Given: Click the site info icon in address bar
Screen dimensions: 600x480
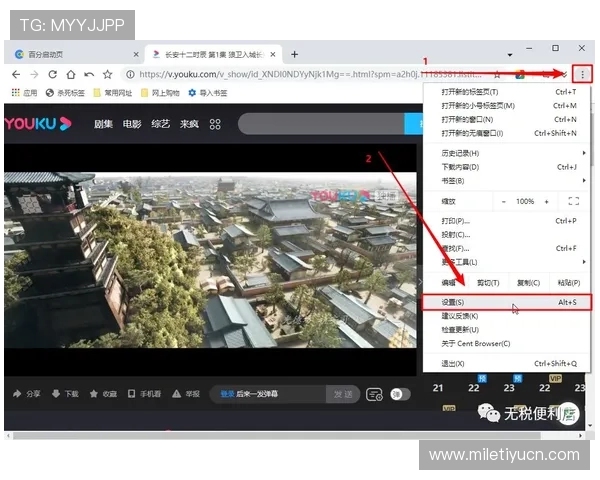Looking at the screenshot, I should click(x=130, y=74).
